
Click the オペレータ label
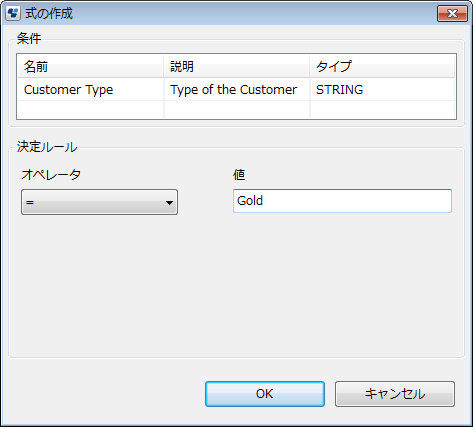[51, 174]
